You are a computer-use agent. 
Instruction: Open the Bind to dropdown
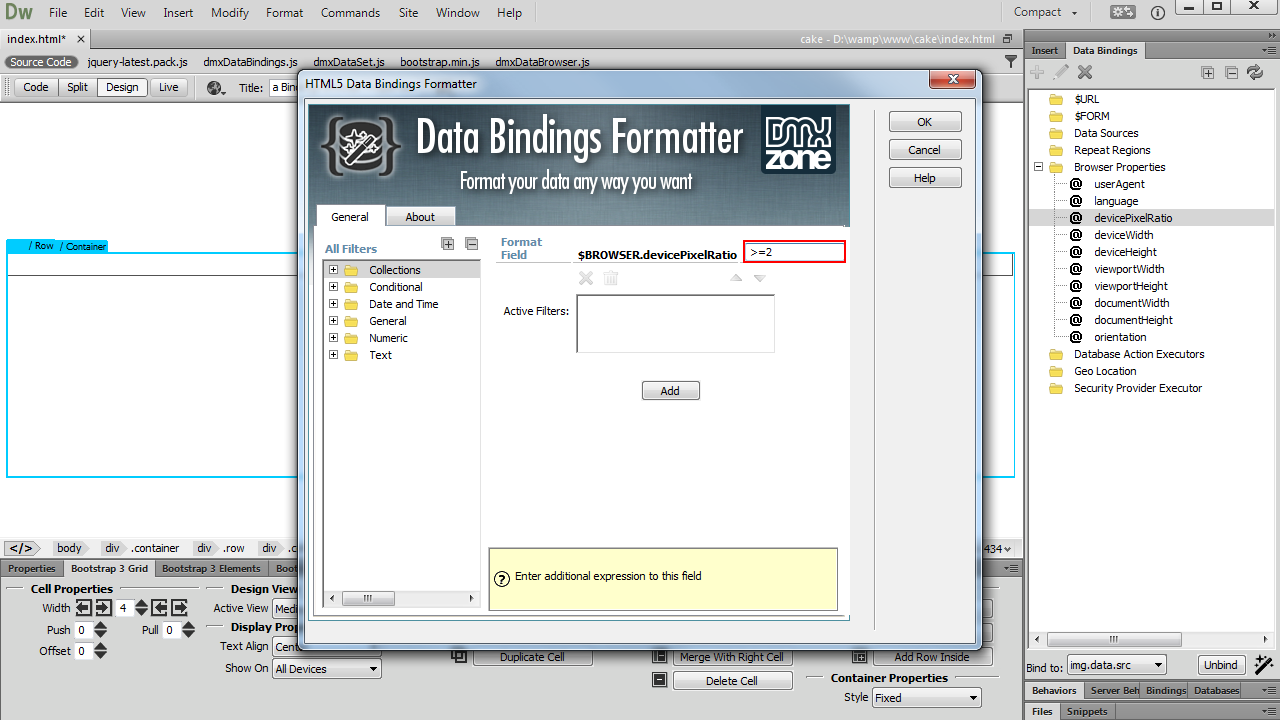click(x=1116, y=665)
